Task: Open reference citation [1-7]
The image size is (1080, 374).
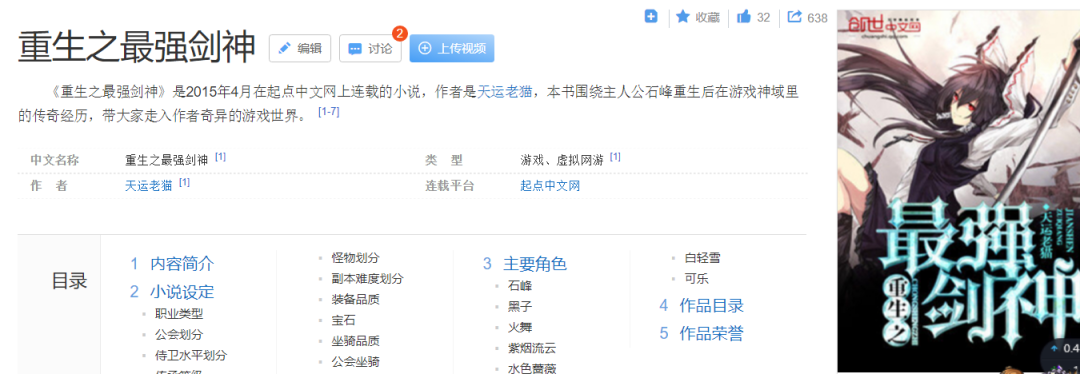Action: pyautogui.click(x=329, y=112)
